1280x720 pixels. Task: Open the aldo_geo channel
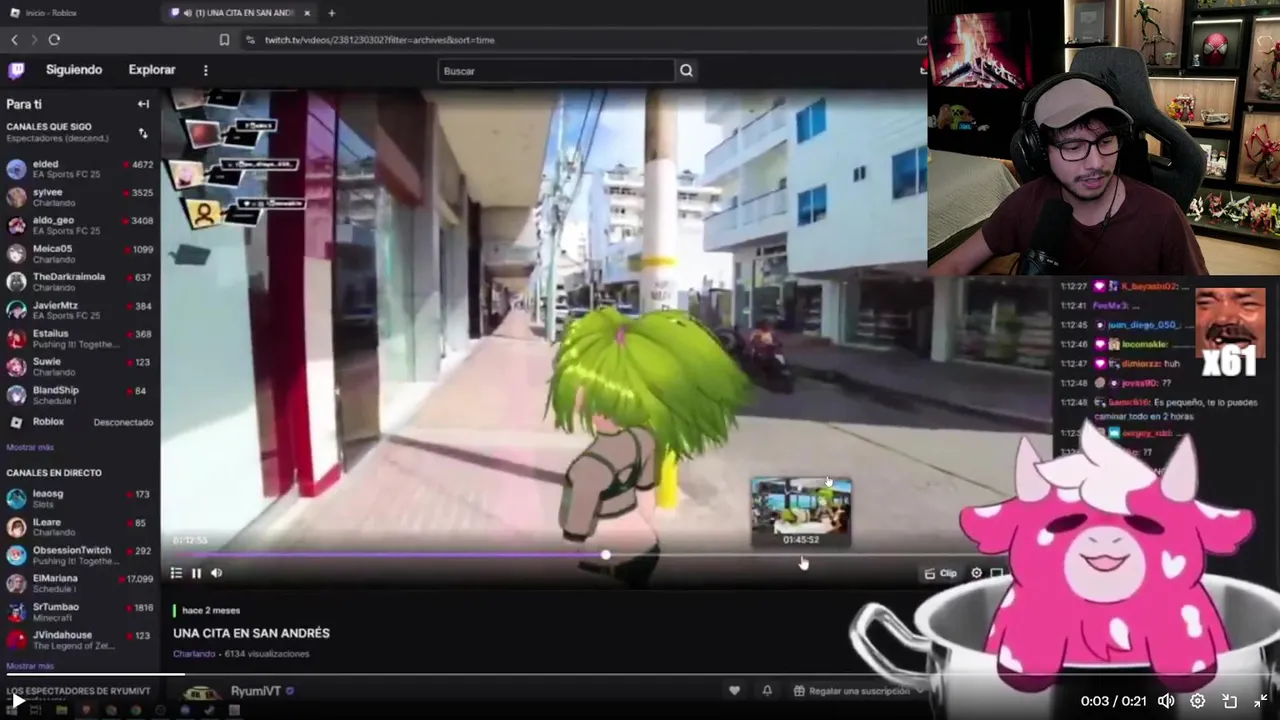(x=80, y=225)
